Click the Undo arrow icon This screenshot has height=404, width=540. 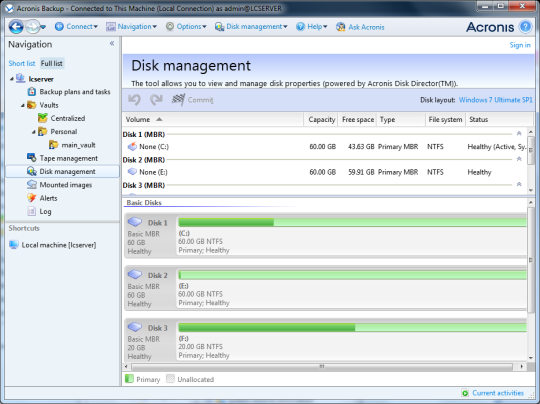pos(134,100)
